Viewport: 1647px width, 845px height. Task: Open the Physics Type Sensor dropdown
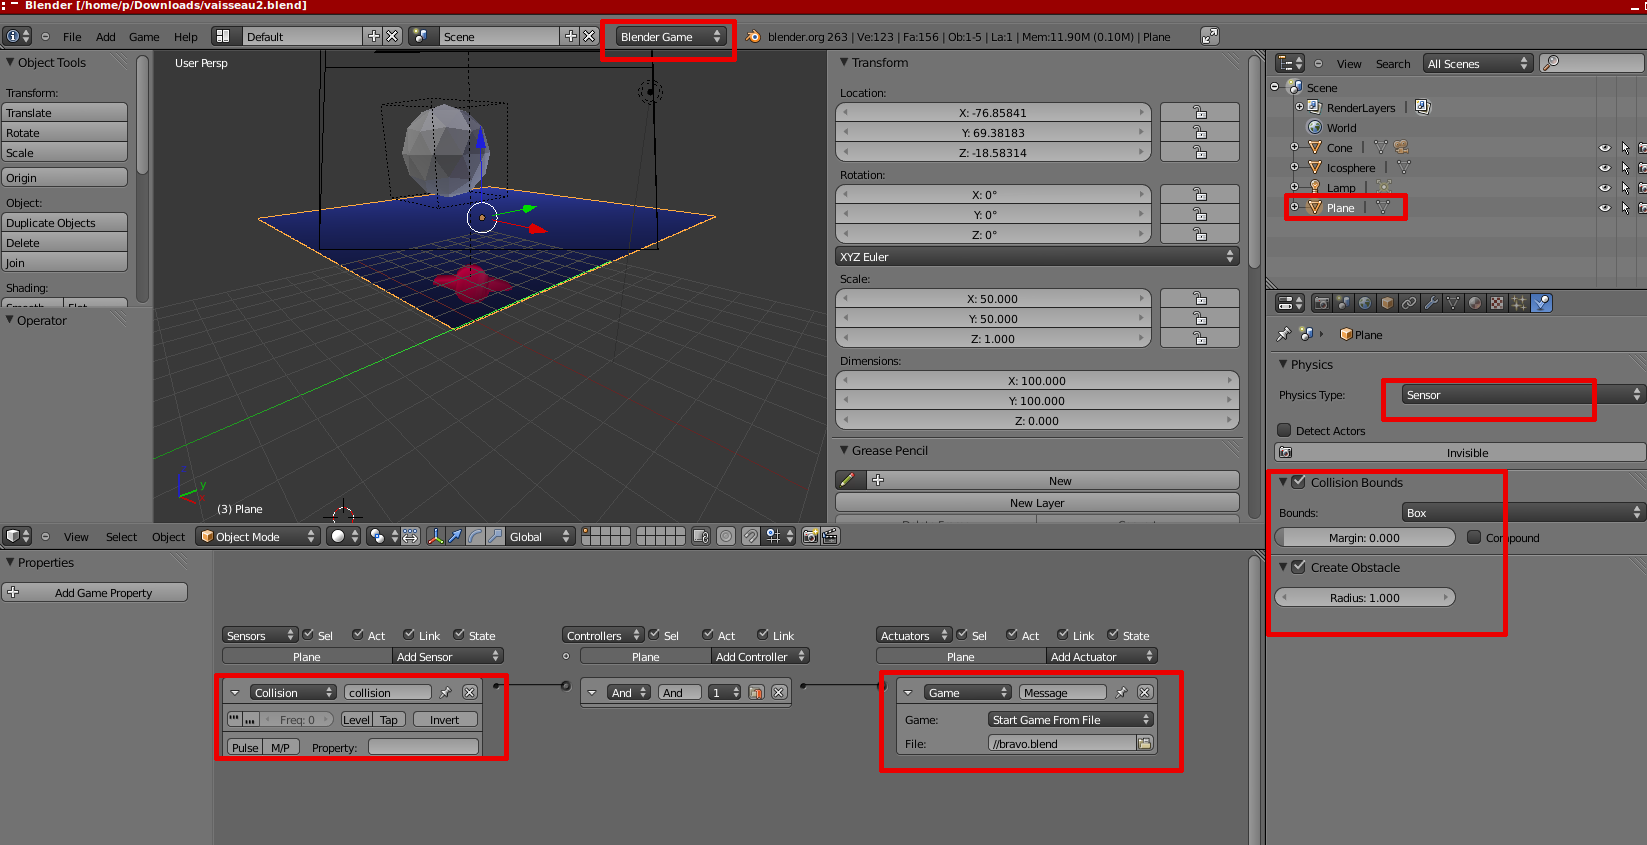coord(1521,395)
